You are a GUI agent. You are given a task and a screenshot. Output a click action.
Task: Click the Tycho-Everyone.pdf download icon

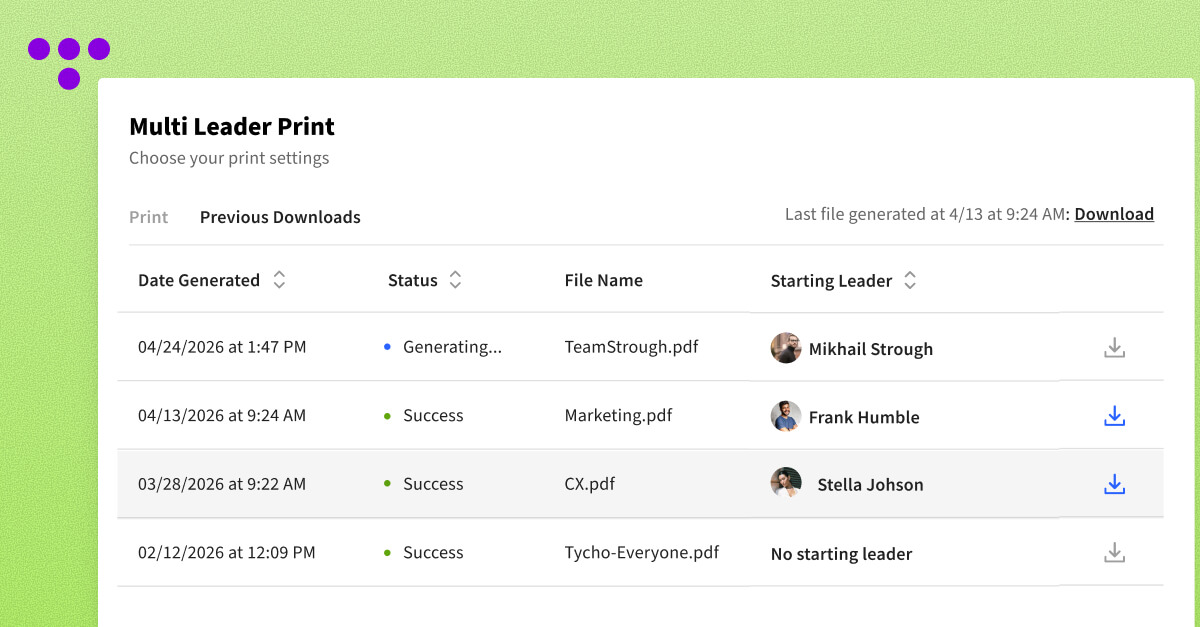pos(1114,553)
